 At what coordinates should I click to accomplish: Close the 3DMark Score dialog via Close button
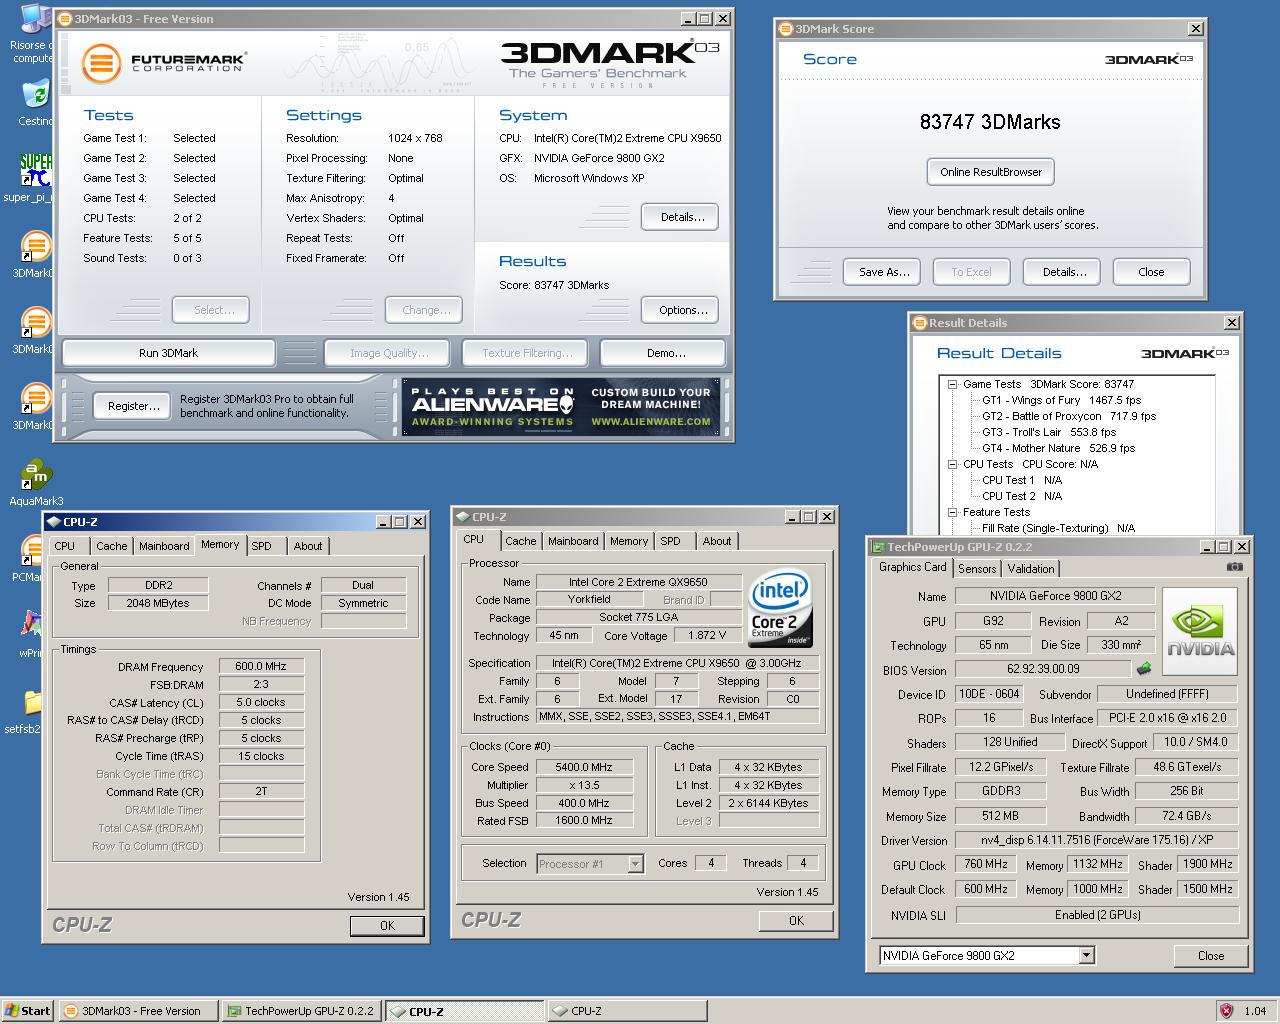pyautogui.click(x=1151, y=272)
